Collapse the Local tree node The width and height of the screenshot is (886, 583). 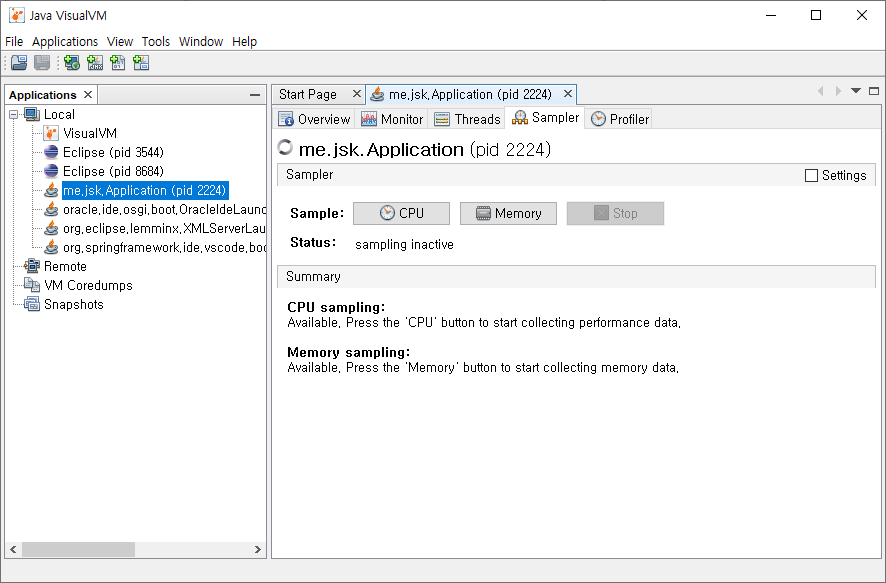point(14,114)
